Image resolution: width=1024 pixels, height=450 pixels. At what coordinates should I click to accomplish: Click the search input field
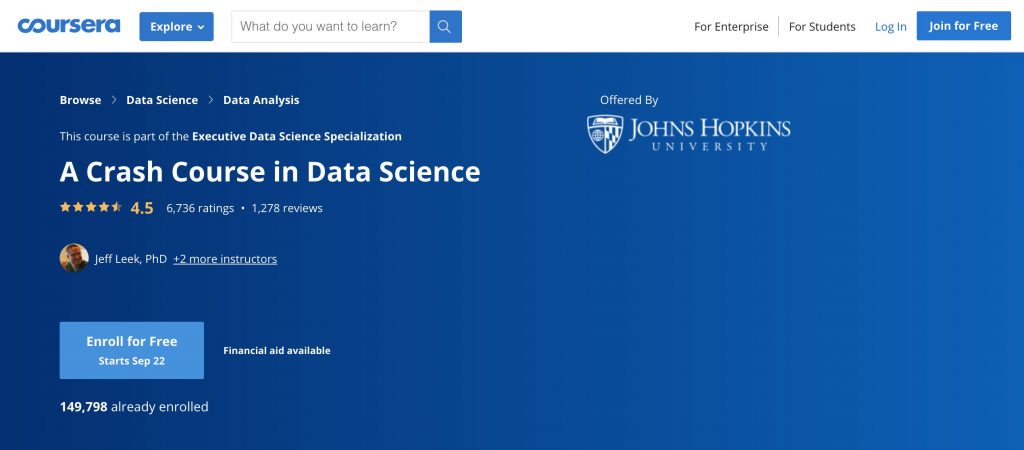pos(330,27)
